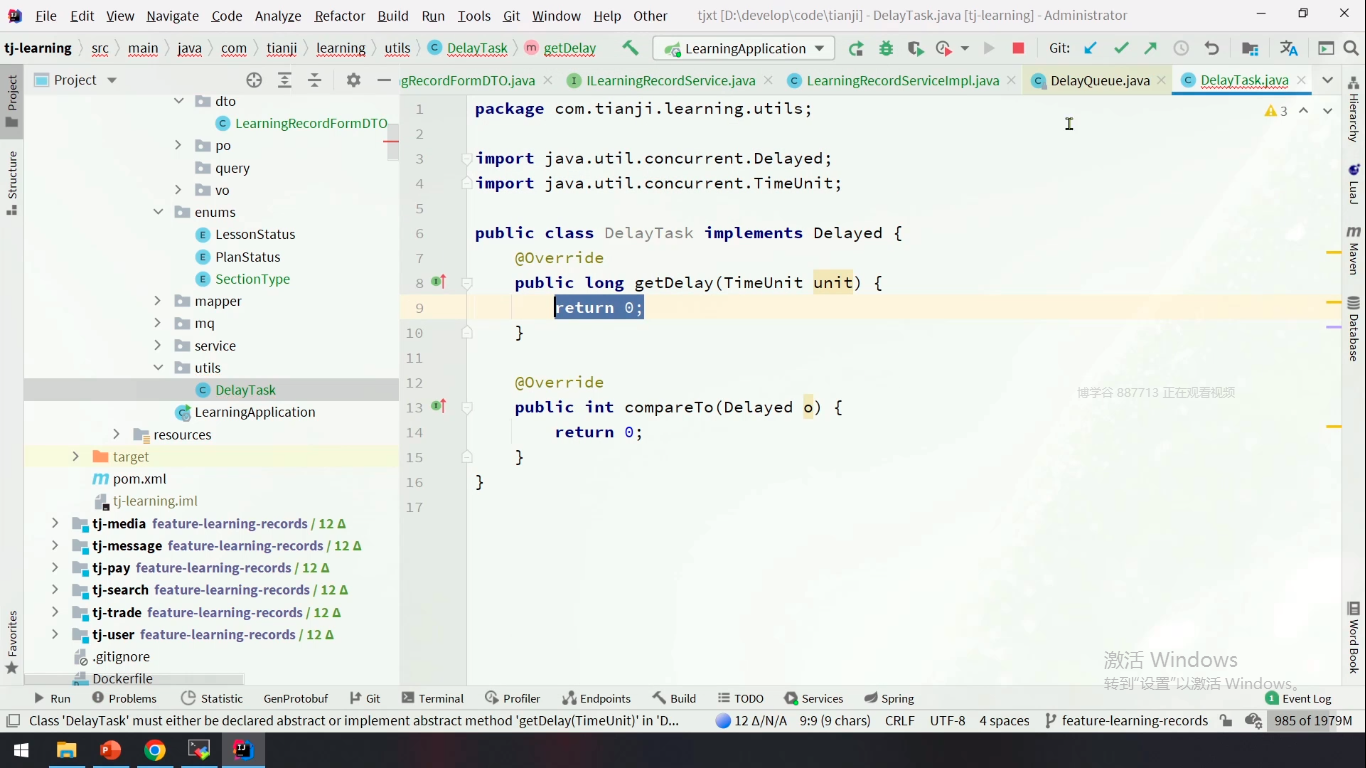Open the LearningApplication run configuration dropdown

744,48
